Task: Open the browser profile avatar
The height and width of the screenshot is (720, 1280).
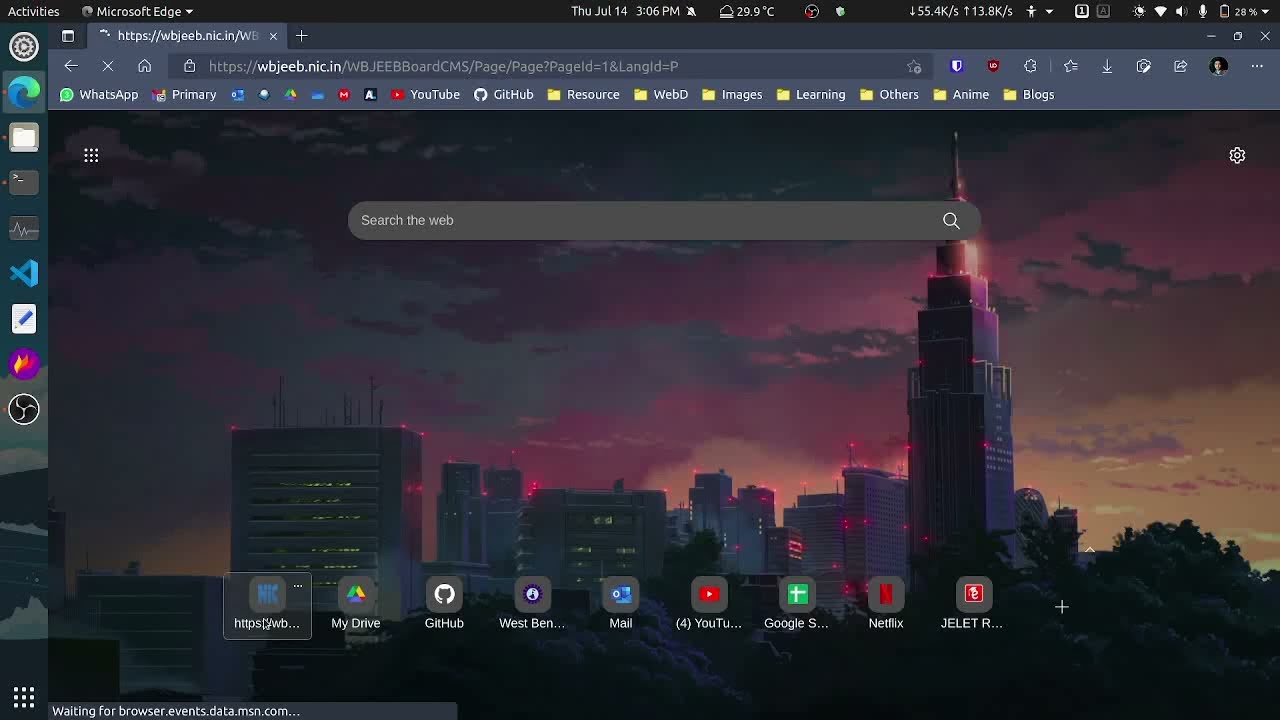Action: click(x=1218, y=66)
